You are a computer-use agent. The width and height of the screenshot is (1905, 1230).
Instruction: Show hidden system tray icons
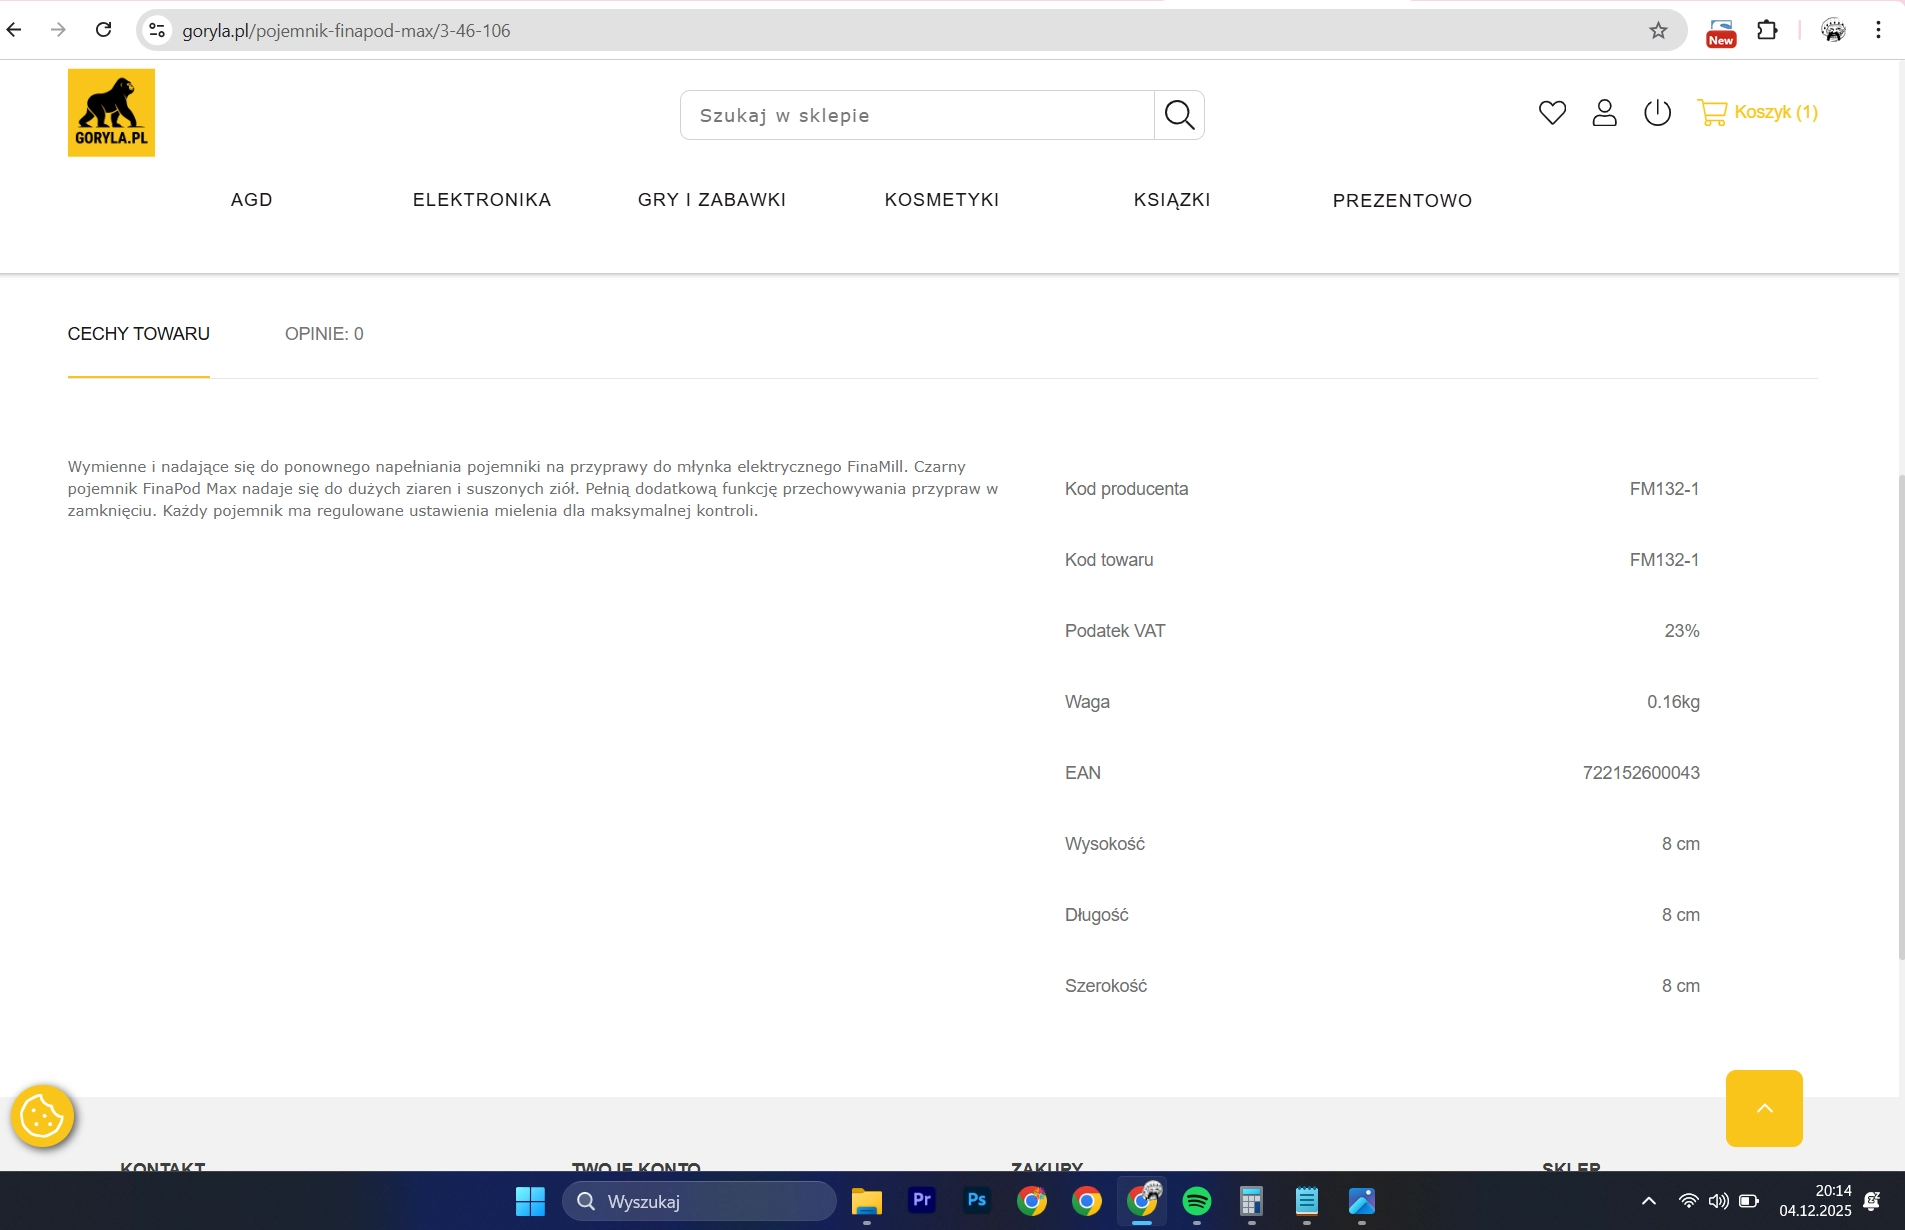(x=1649, y=1201)
